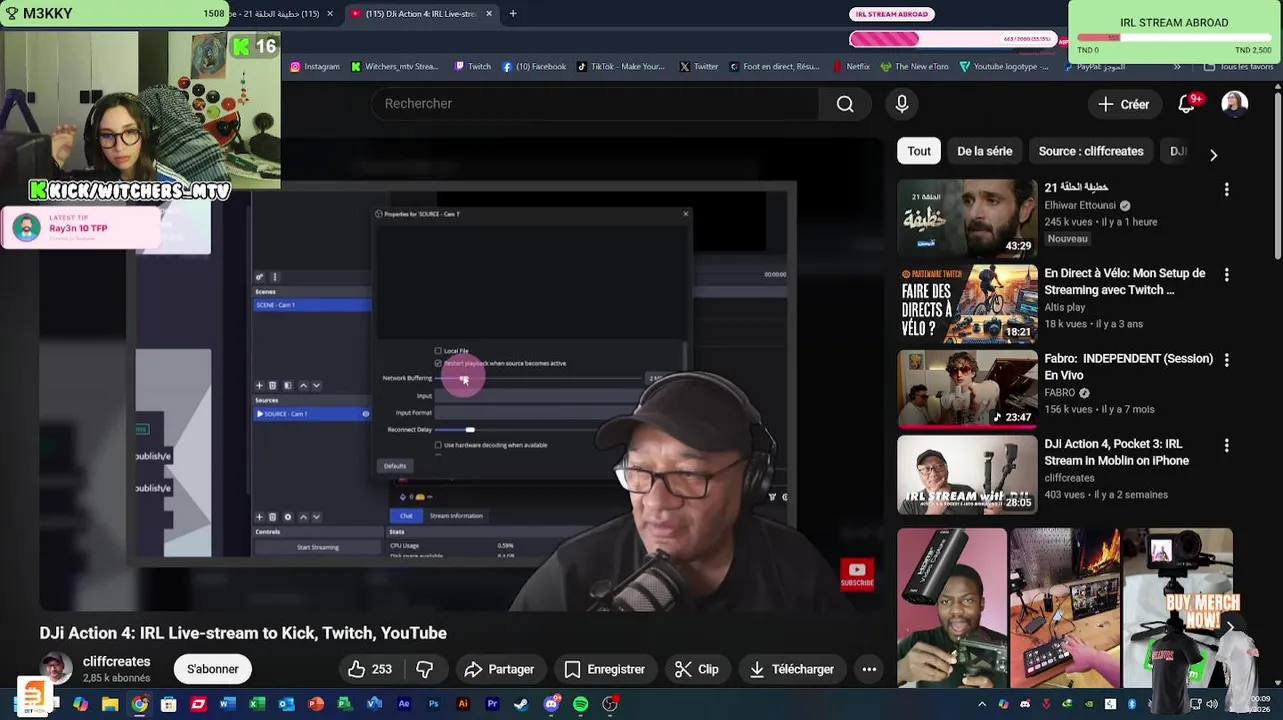
Task: Open YouTube notifications bell
Action: coord(1187,104)
